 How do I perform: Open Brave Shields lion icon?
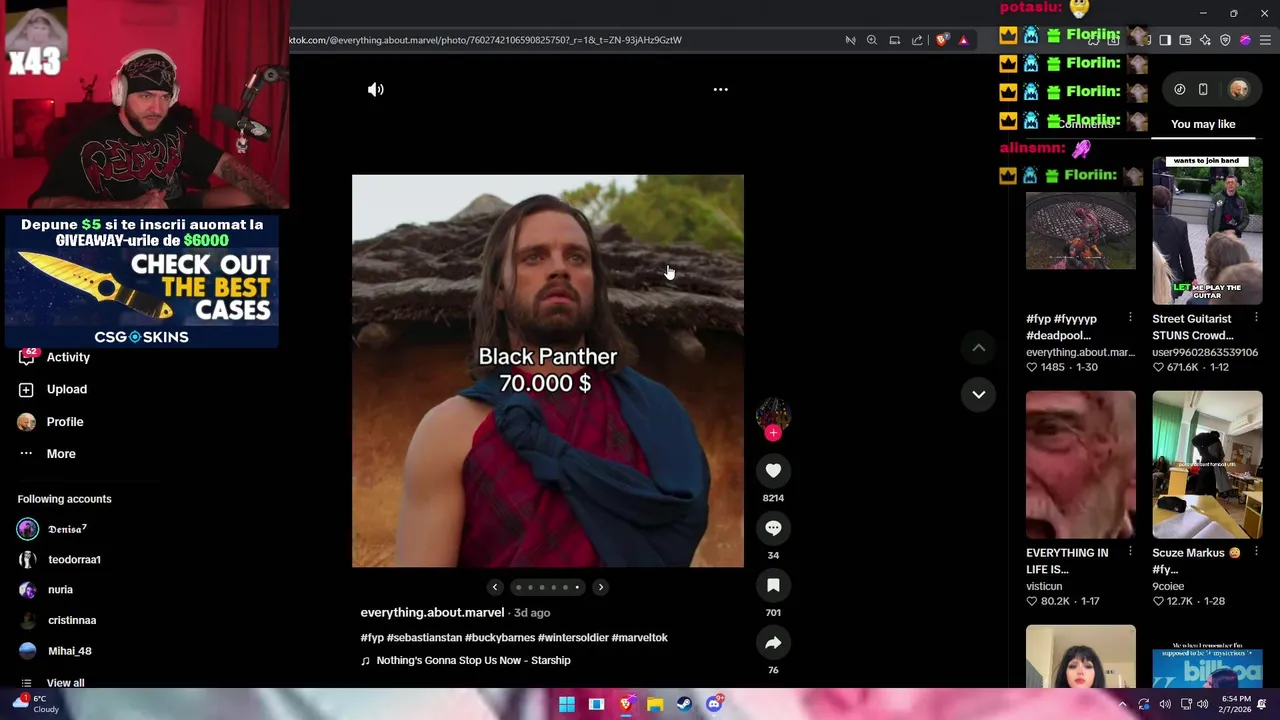(941, 40)
